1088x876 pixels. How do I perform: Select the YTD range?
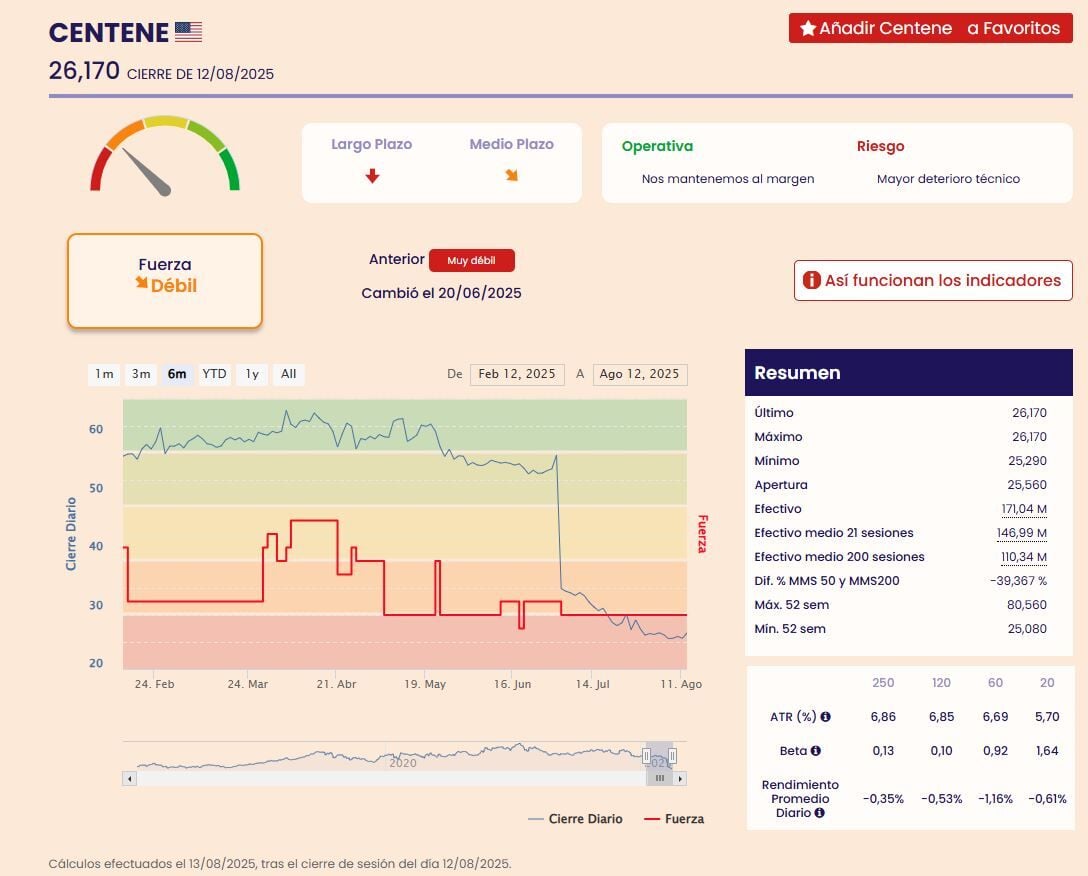click(x=214, y=374)
